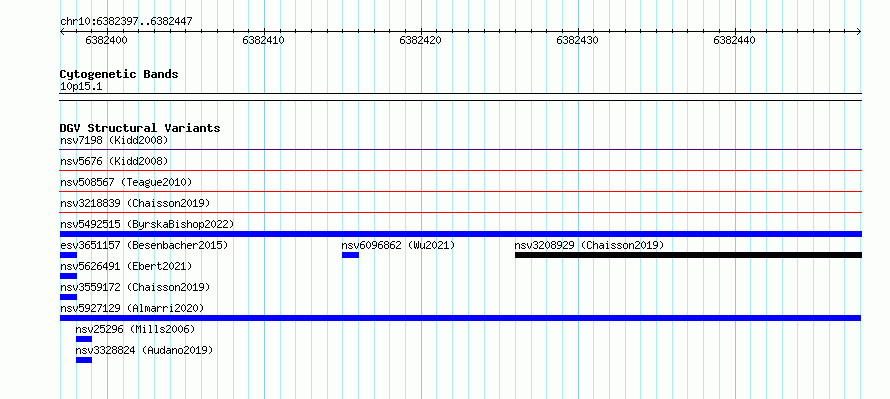Screen dimensions: 890x399
Task: Open nsv3218839 (Chaisson2019) variant details
Action: click(135, 203)
